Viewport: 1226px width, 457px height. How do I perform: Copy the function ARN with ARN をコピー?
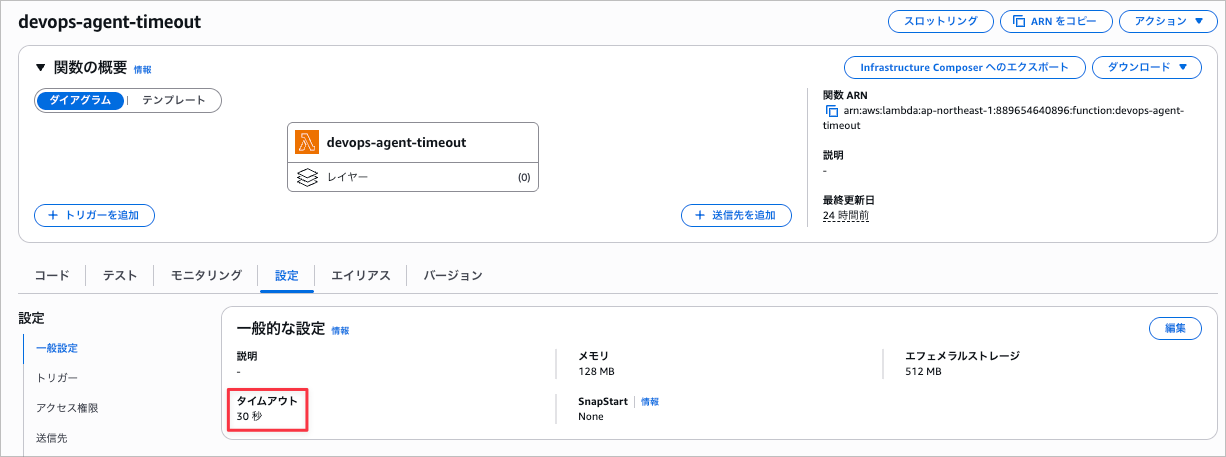(1056, 21)
